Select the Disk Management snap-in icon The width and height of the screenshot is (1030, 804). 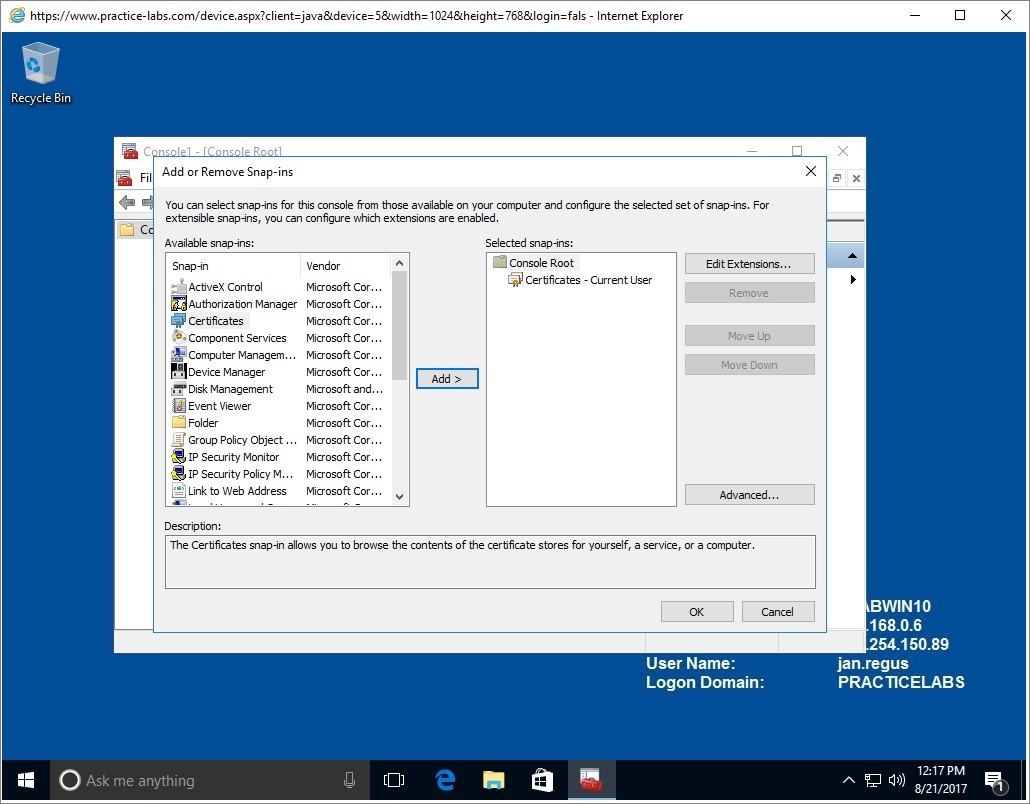[178, 389]
